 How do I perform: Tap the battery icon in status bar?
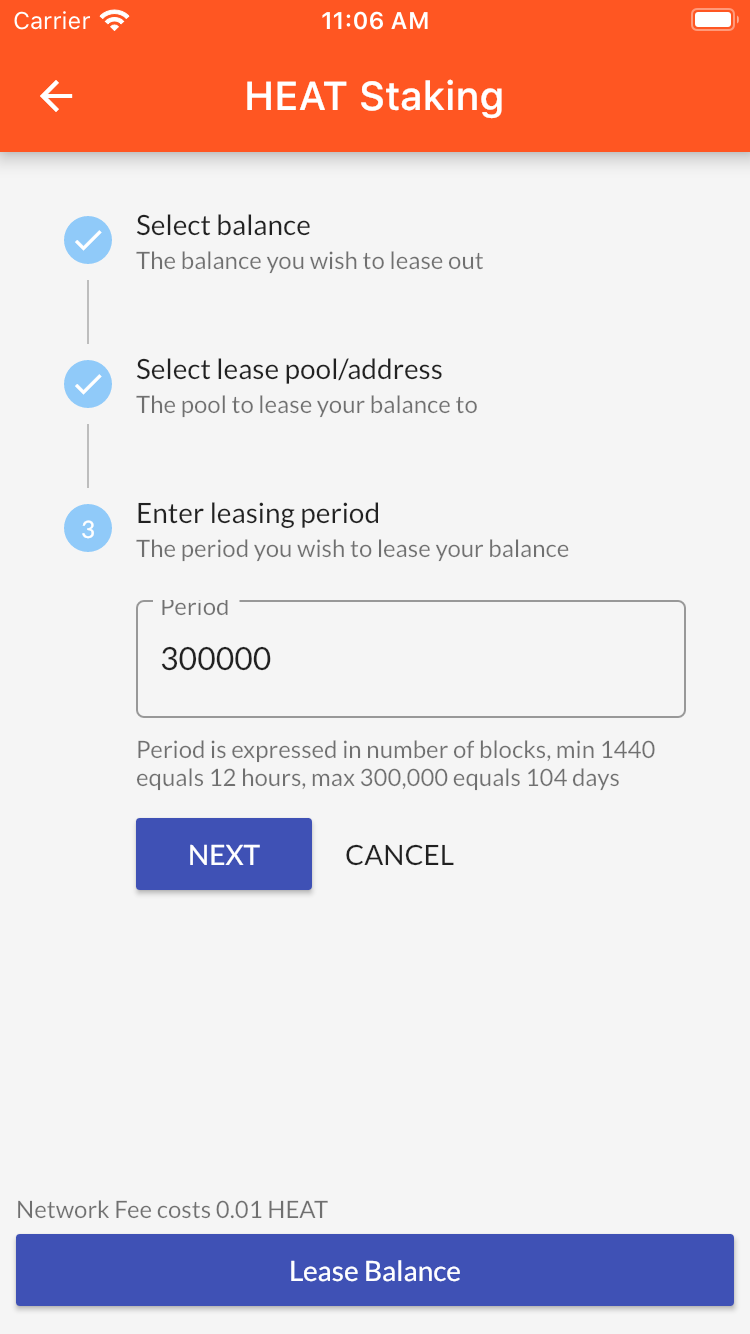(x=713, y=20)
